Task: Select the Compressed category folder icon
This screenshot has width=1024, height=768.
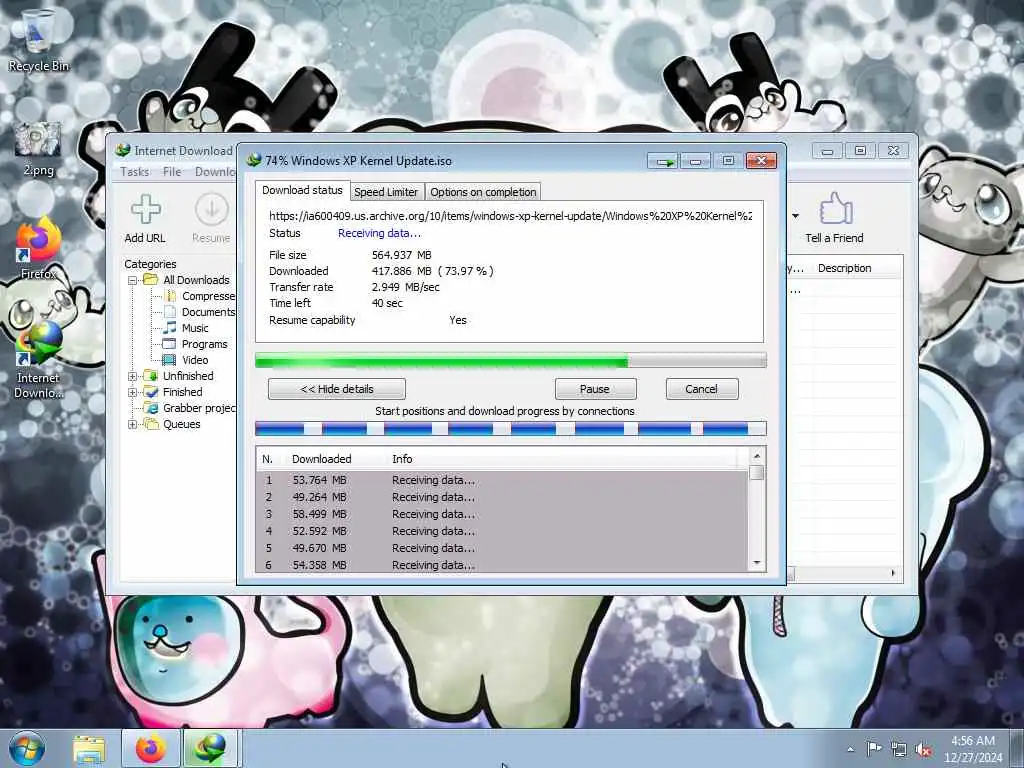Action: coord(170,296)
